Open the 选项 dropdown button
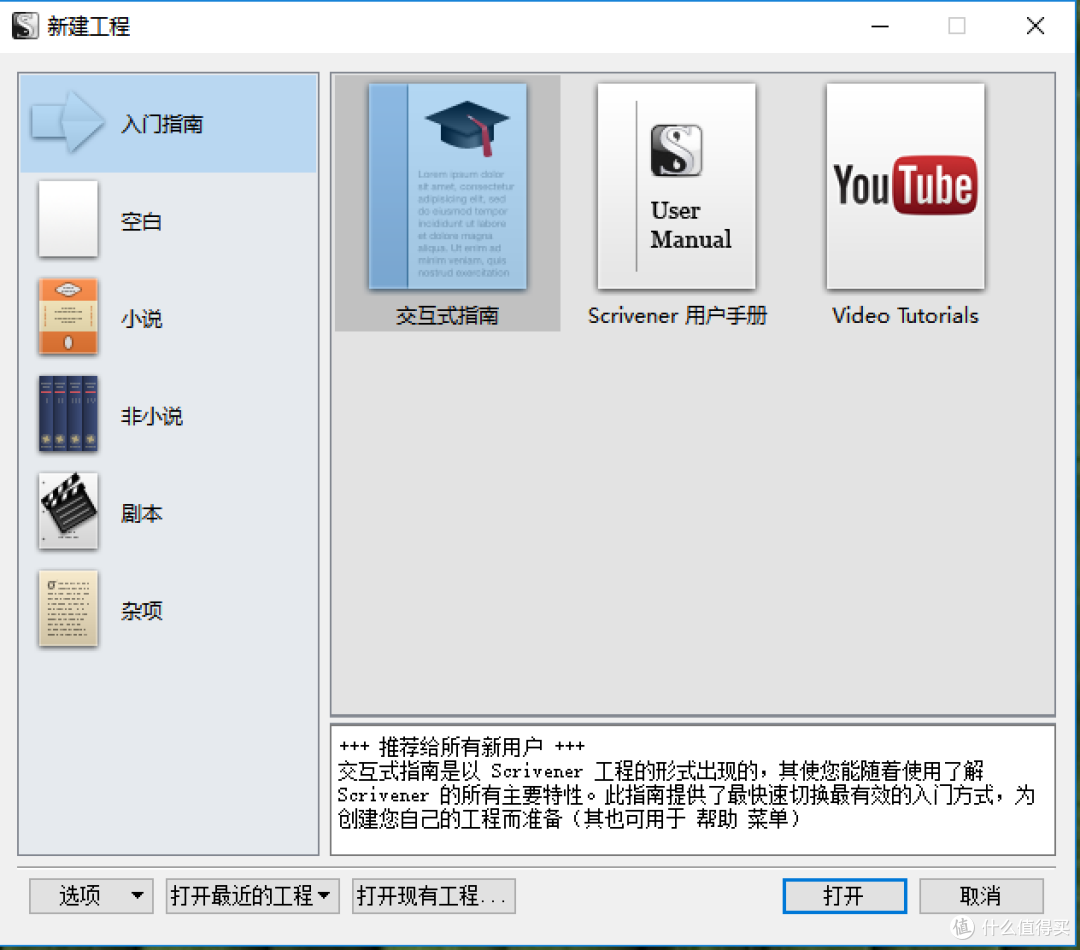The height and width of the screenshot is (950, 1080). tap(91, 896)
